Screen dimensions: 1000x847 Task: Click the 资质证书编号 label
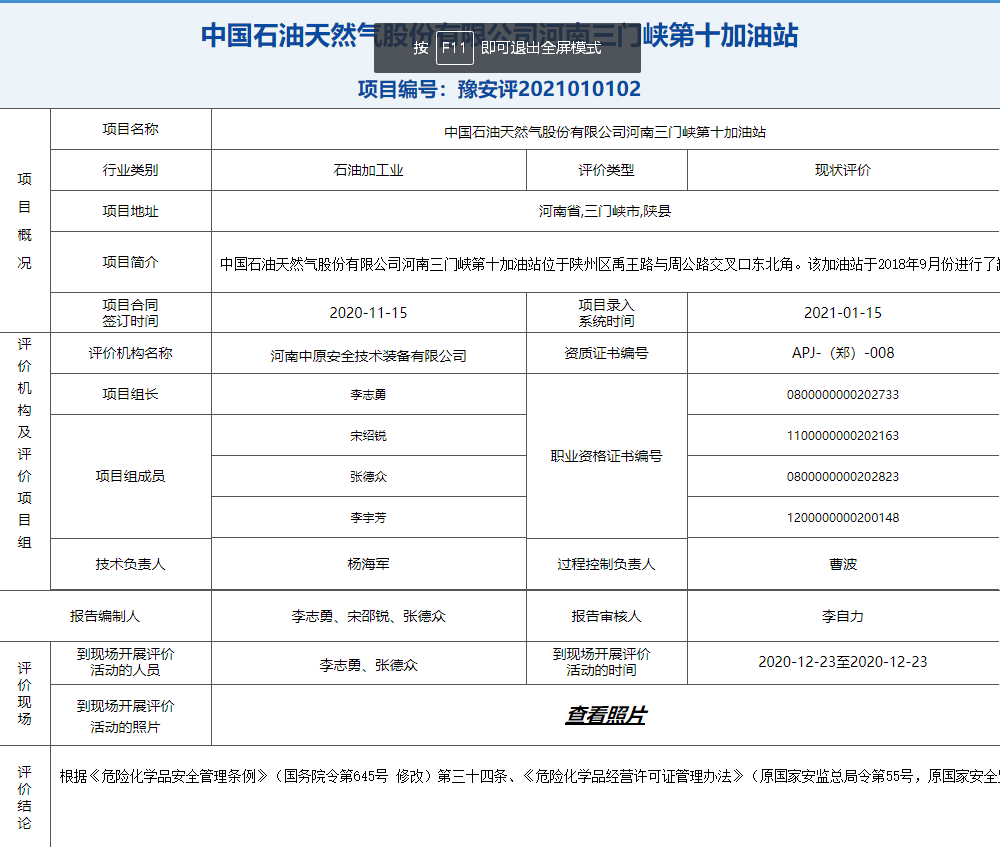point(607,353)
